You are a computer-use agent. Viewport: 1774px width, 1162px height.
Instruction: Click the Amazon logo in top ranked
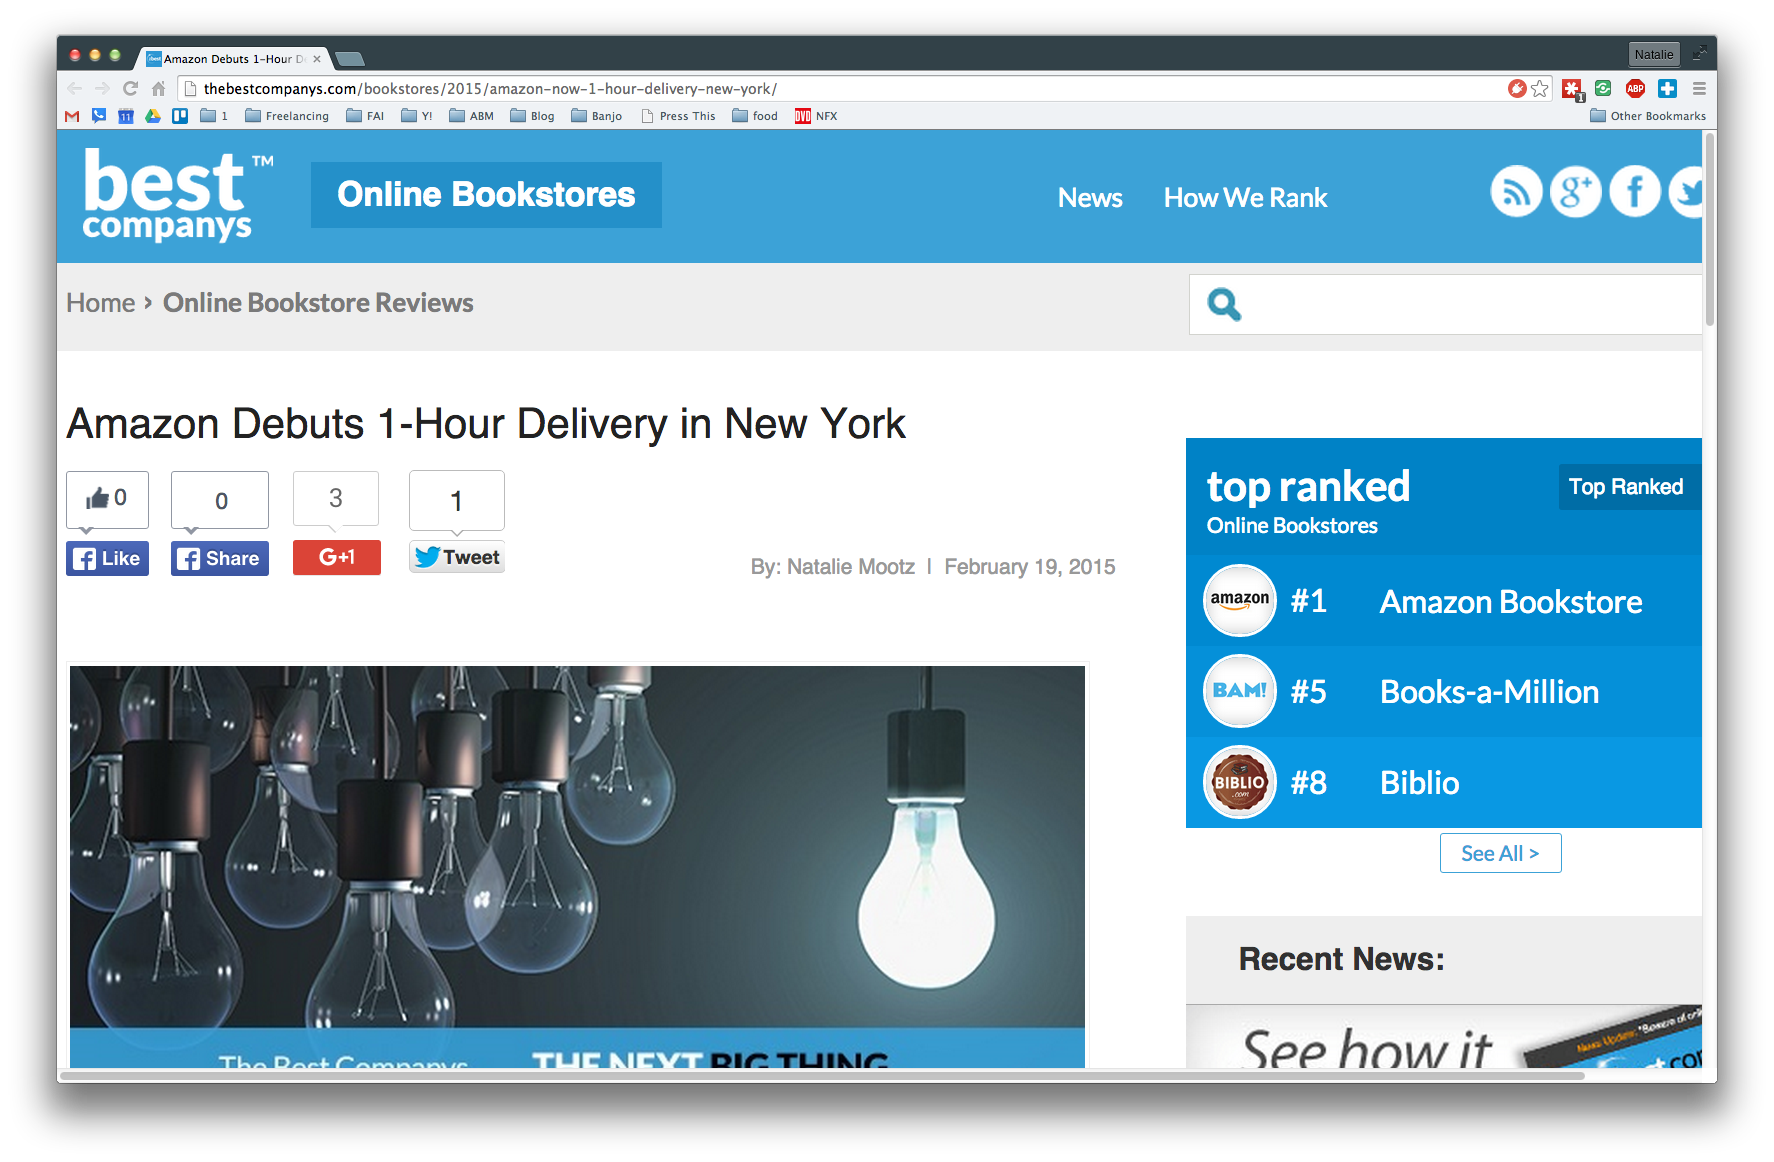1240,601
